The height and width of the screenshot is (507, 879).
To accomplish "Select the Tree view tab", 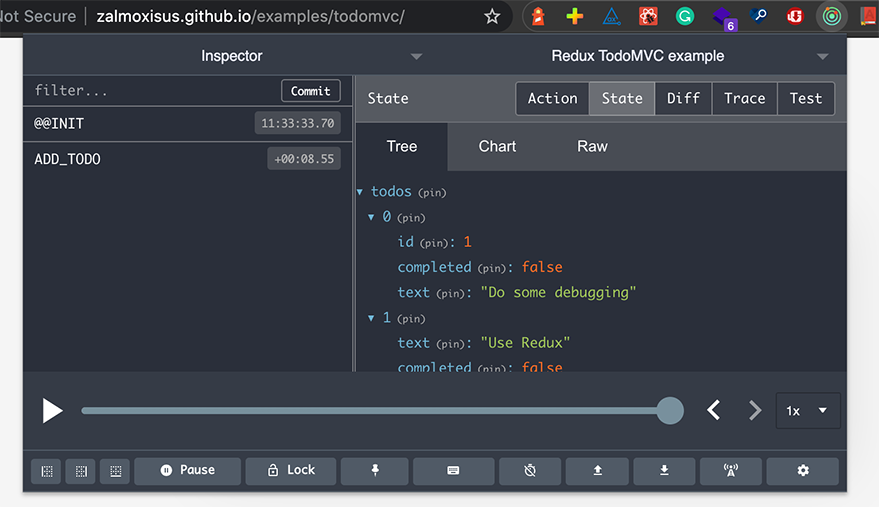I will point(402,146).
